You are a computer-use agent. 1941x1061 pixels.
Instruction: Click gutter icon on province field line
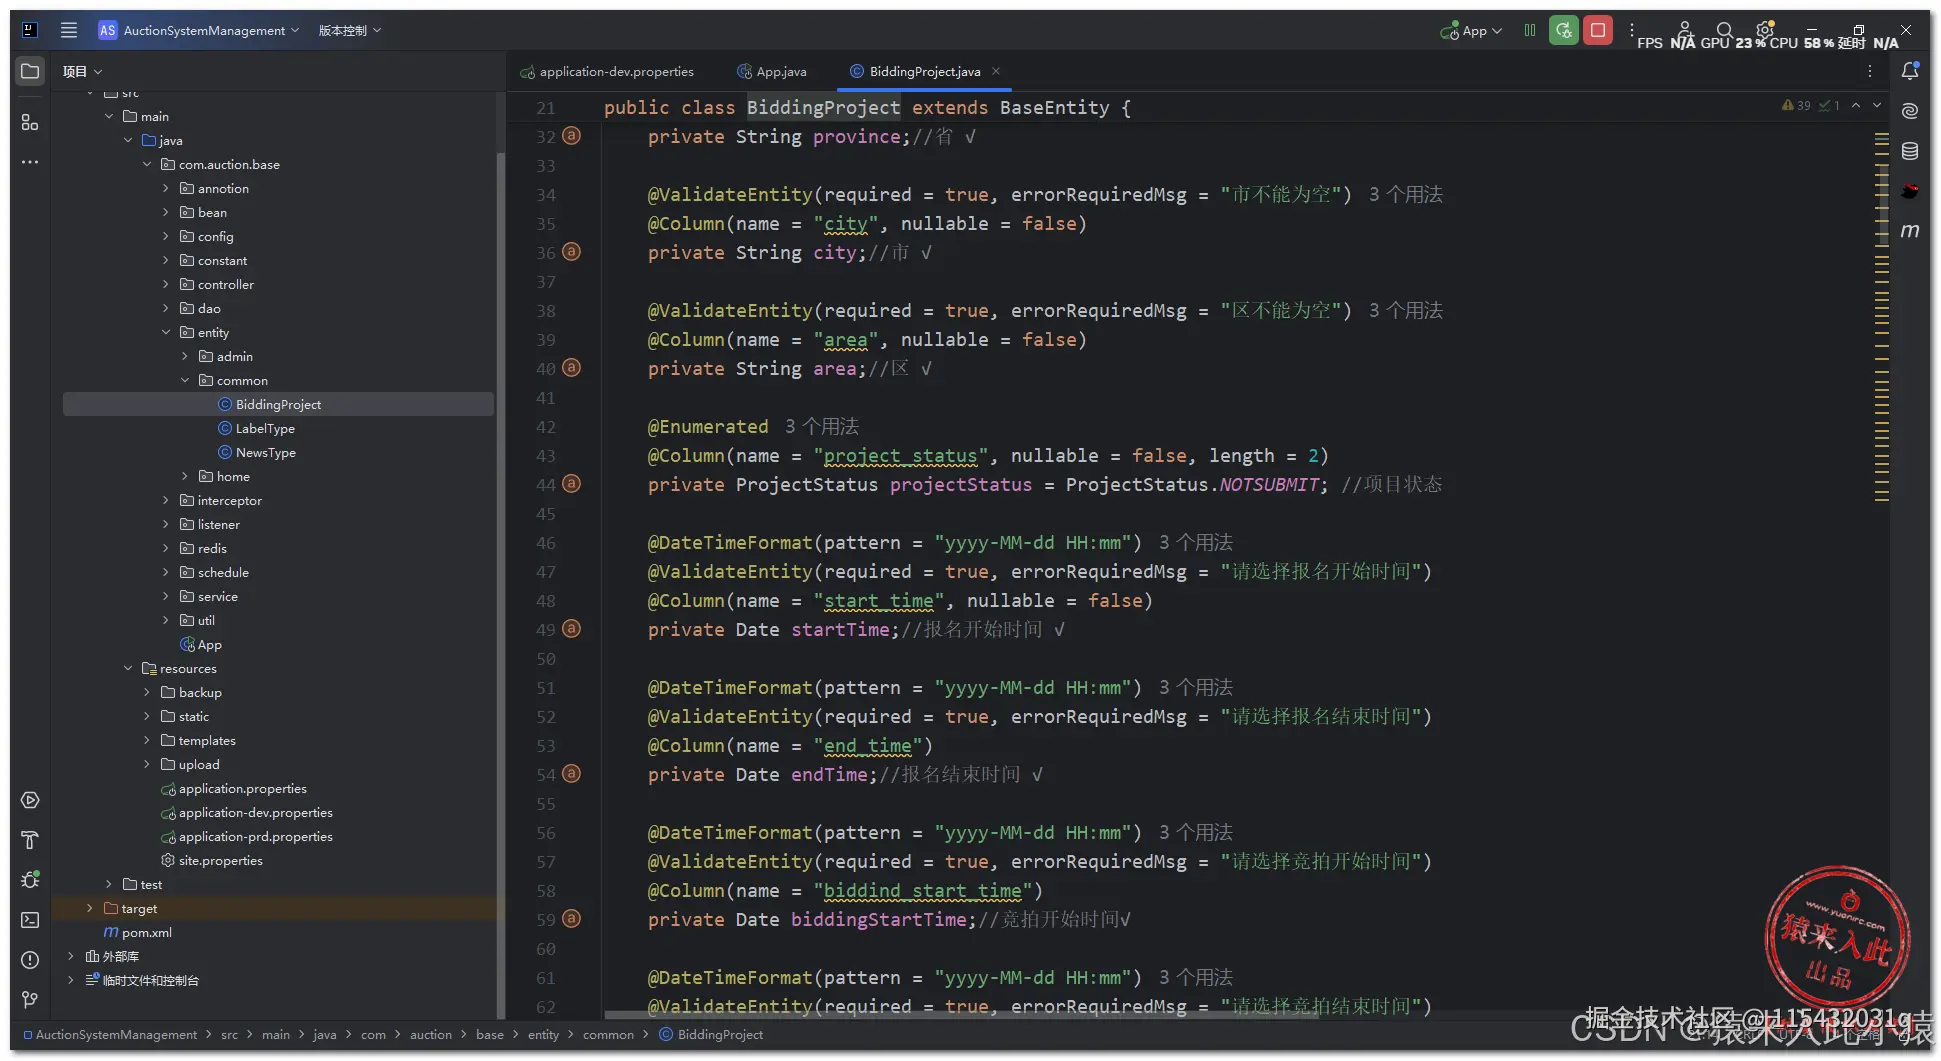pos(571,135)
